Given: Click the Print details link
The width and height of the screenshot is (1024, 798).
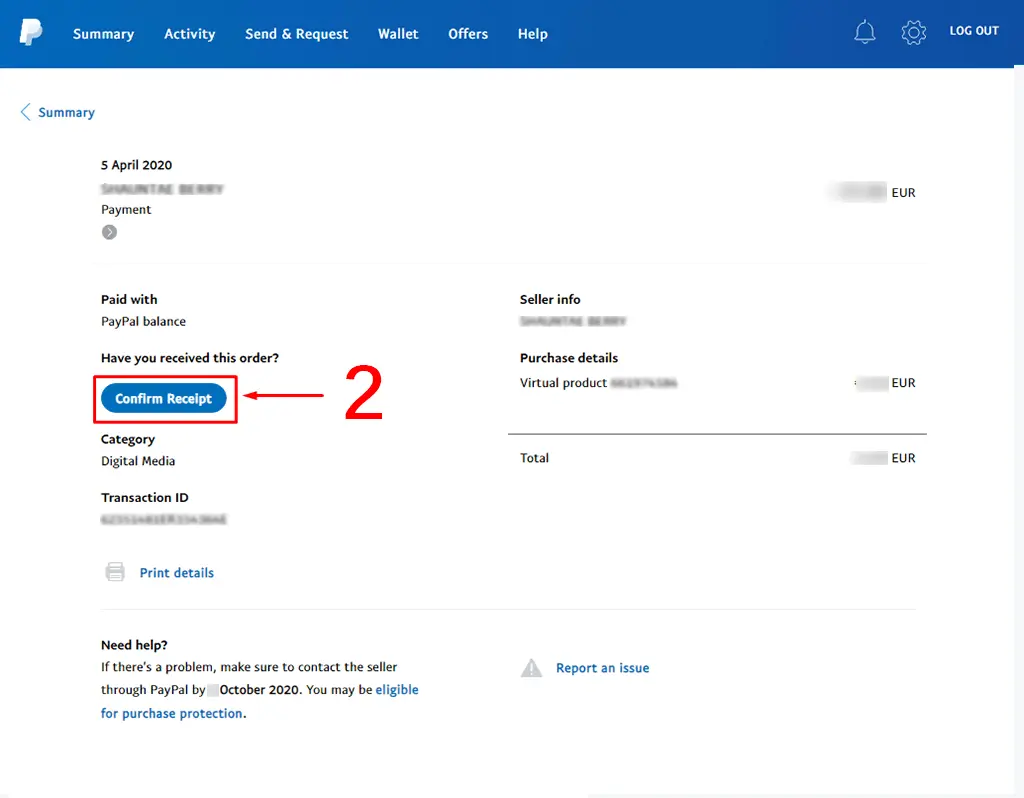Looking at the screenshot, I should pos(176,573).
